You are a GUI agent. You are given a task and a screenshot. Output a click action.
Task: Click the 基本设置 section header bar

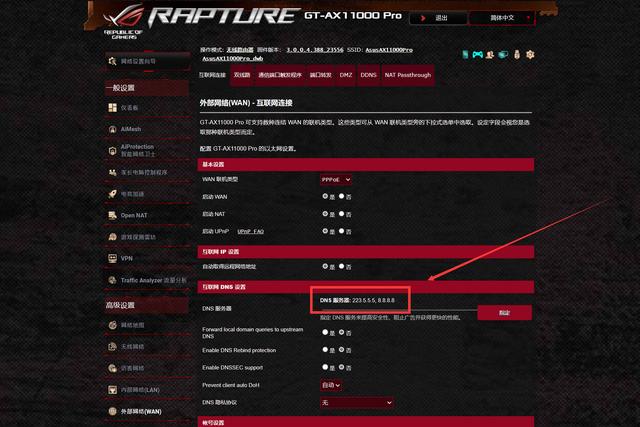pyautogui.click(x=366, y=165)
